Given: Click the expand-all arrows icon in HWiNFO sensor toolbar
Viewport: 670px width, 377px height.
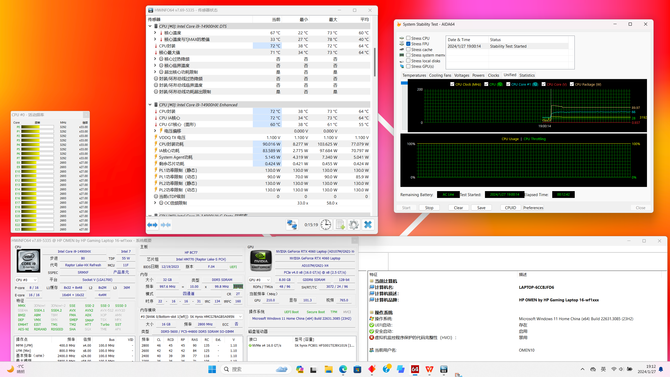Looking at the screenshot, I should click(x=152, y=225).
